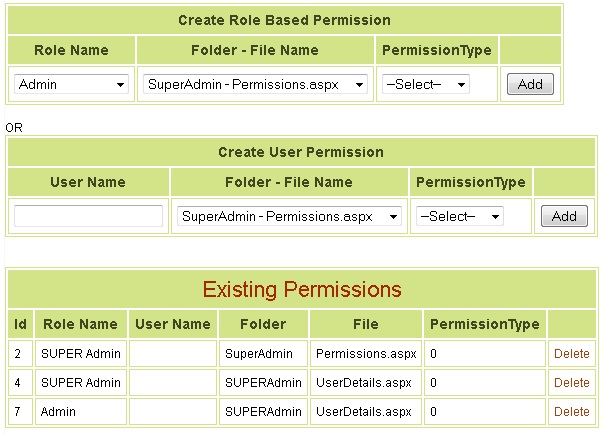Click Add button for user permission
The width and height of the screenshot is (607, 436).
click(x=564, y=216)
